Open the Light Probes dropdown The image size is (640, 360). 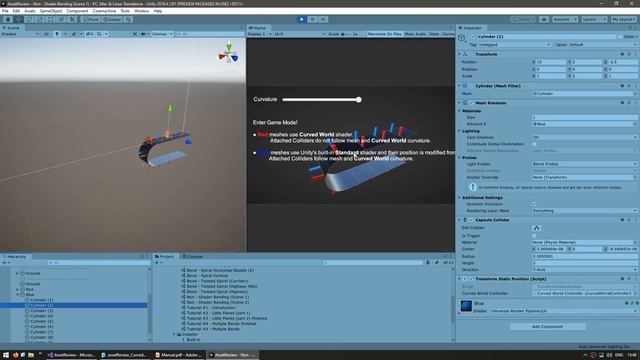pos(584,164)
